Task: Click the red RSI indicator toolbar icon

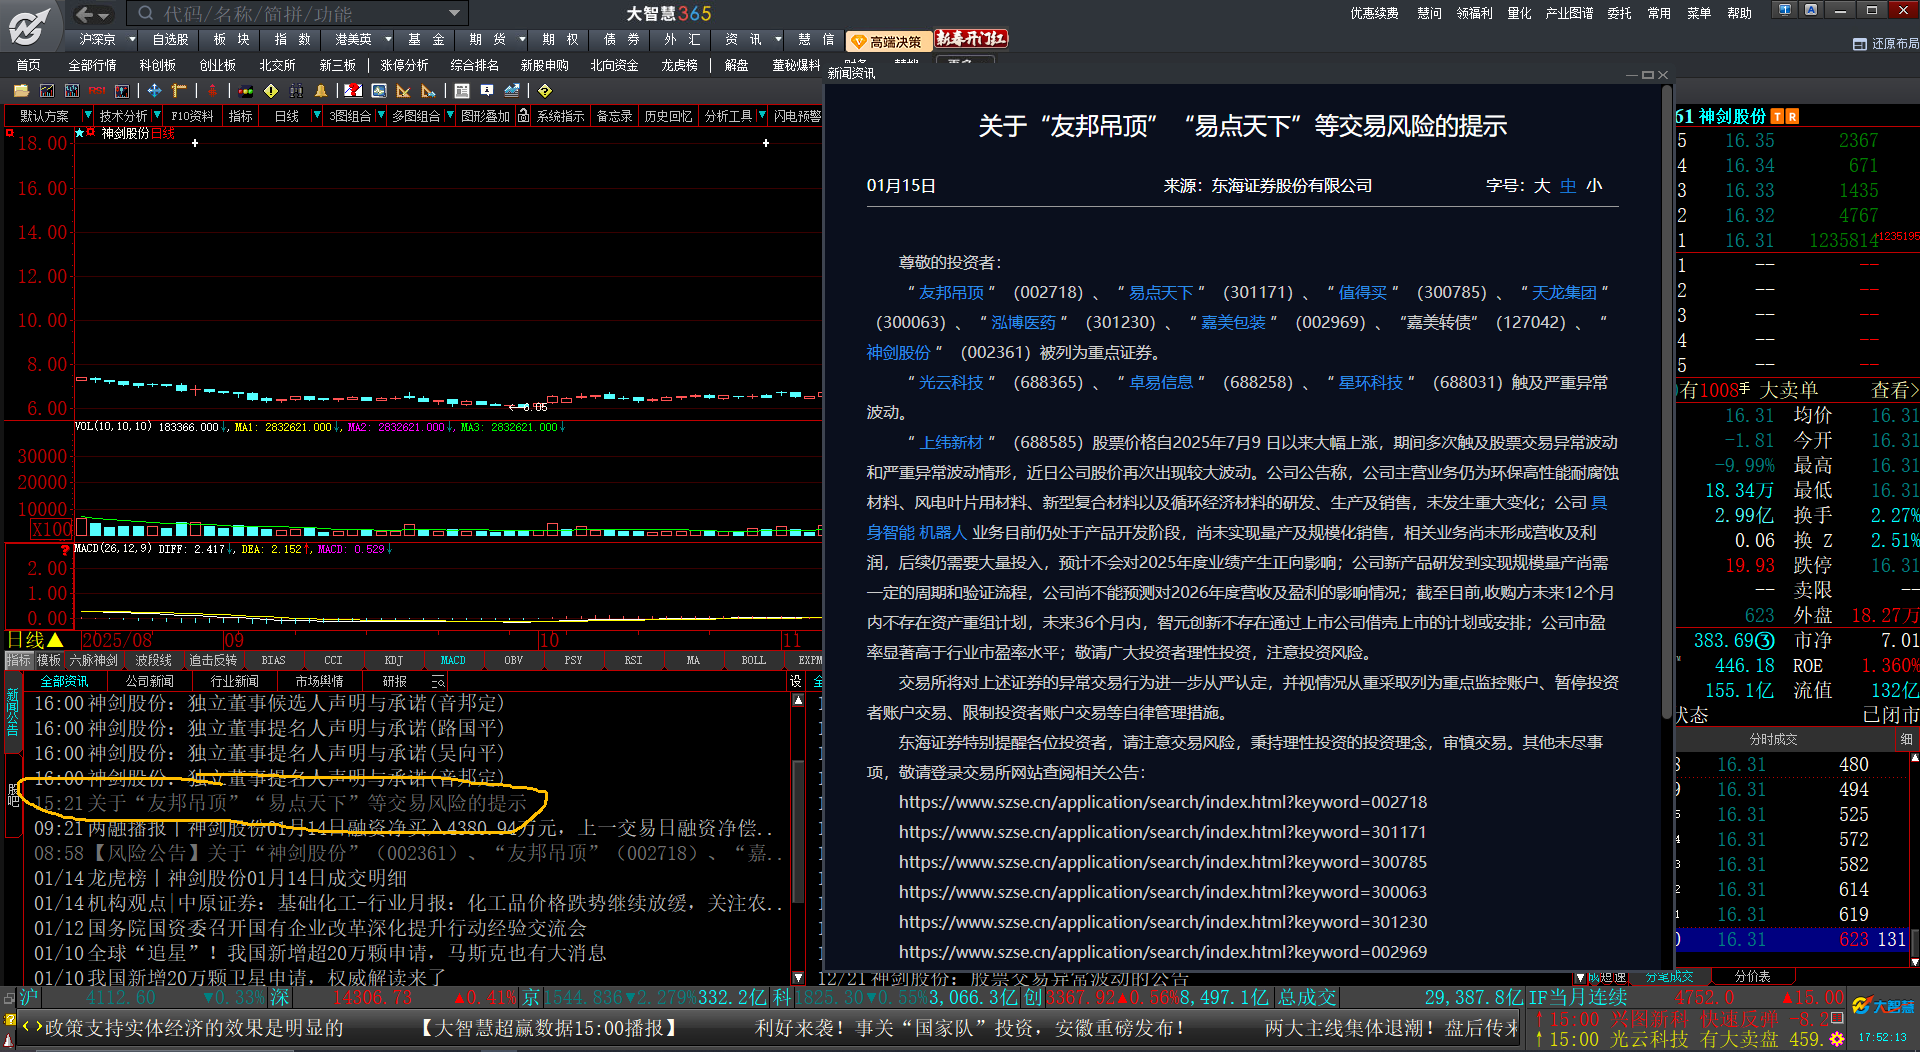Action: coord(97,91)
